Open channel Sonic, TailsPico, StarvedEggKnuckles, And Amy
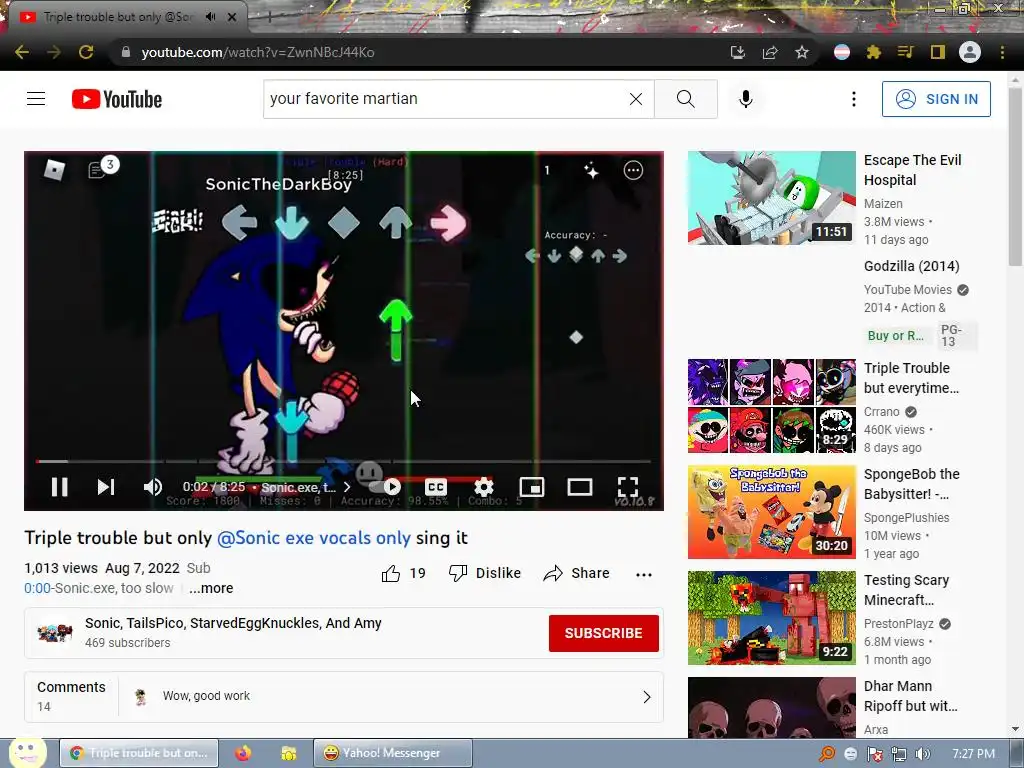 [233, 623]
